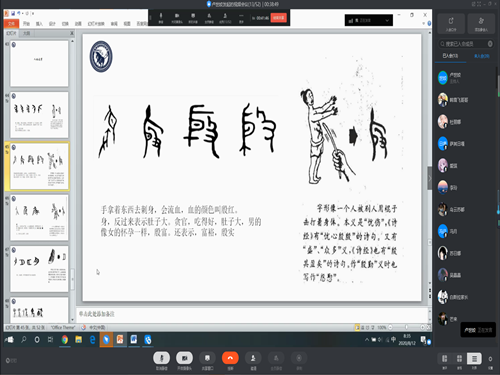This screenshot has width=500, height=375.
Task: Switch to grid layout view icon
Action: click(x=459, y=359)
